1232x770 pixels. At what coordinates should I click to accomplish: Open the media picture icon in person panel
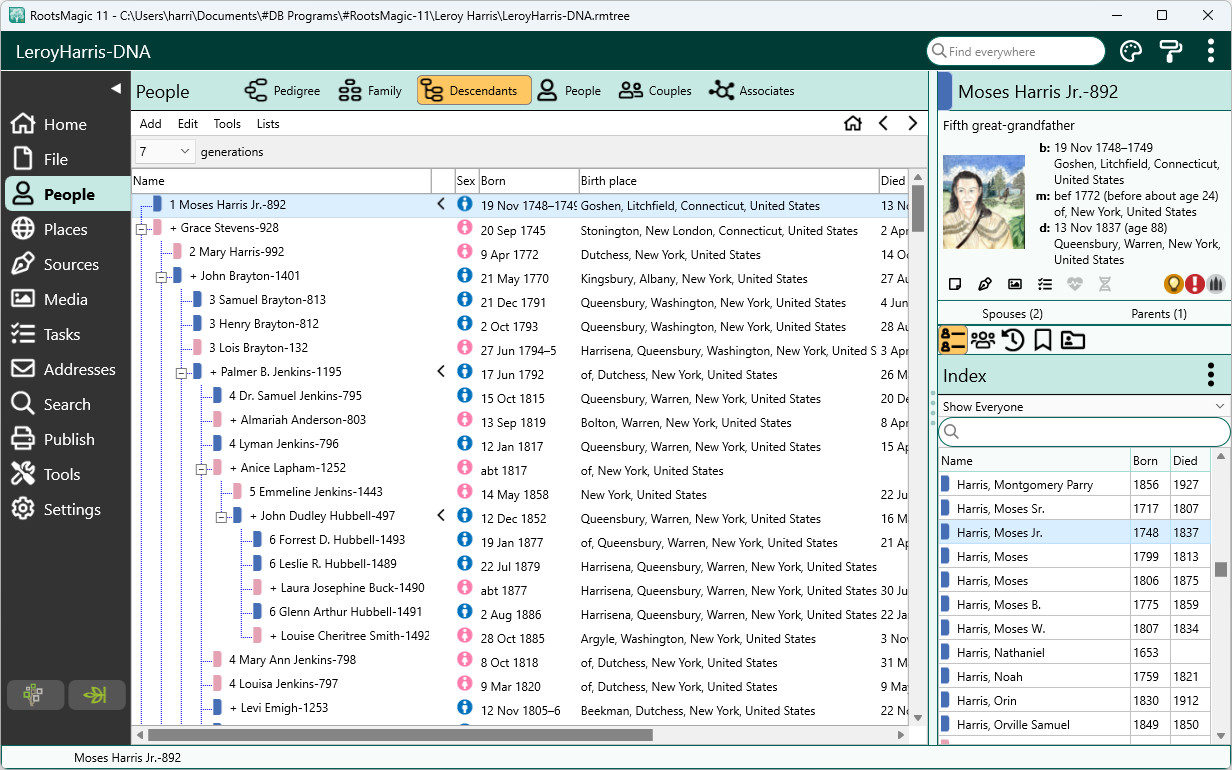[1015, 284]
